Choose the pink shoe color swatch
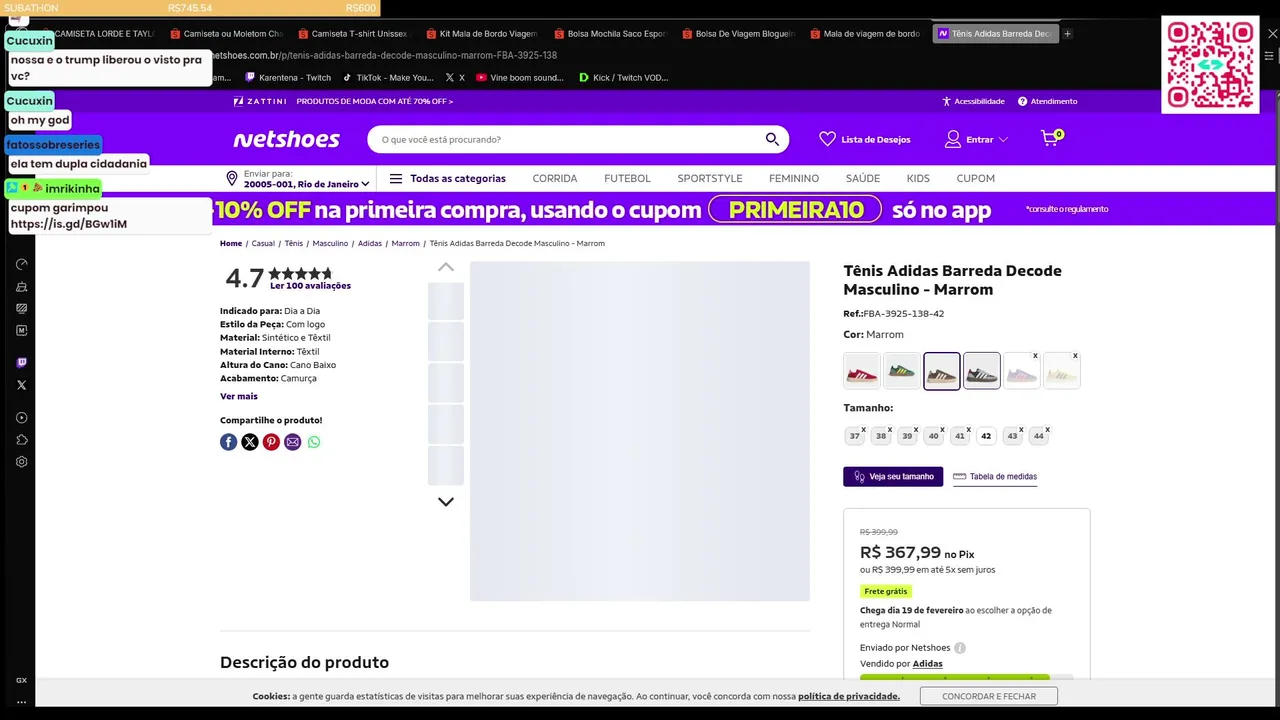The height and width of the screenshot is (720, 1280). coord(1022,371)
